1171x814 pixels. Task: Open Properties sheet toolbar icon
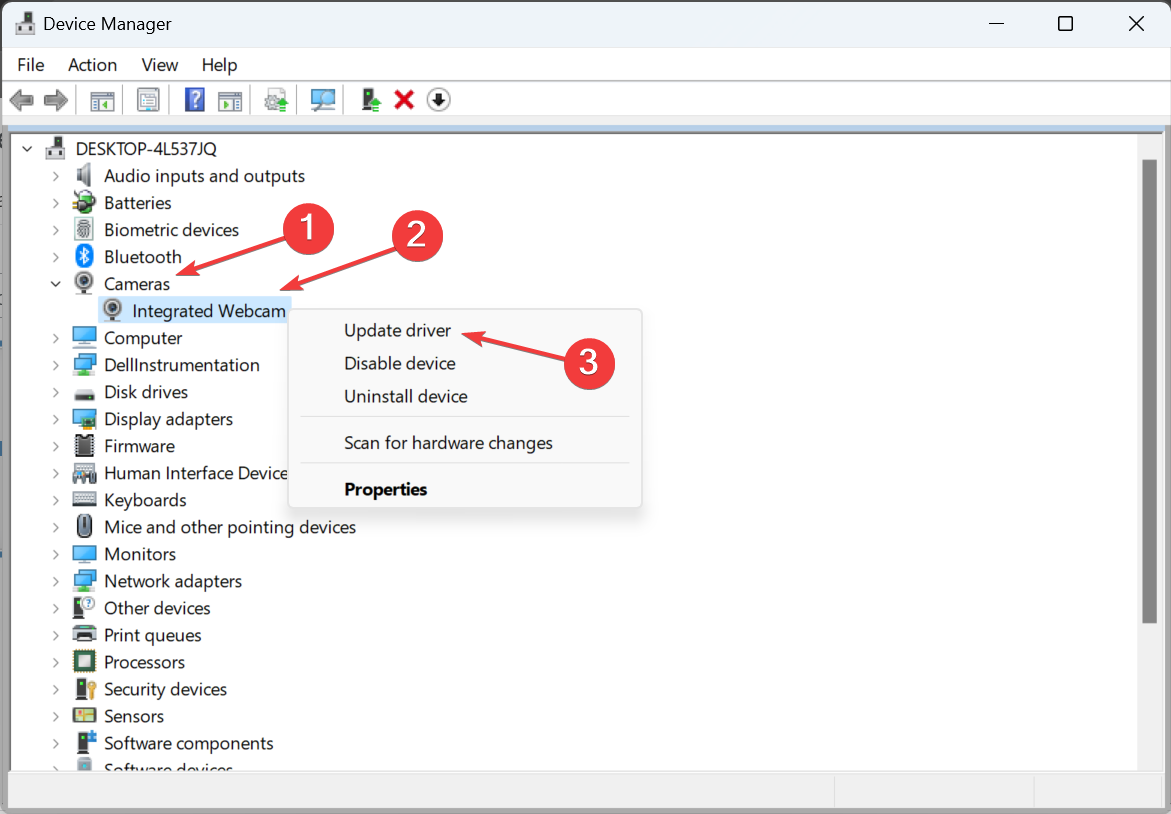[x=149, y=100]
